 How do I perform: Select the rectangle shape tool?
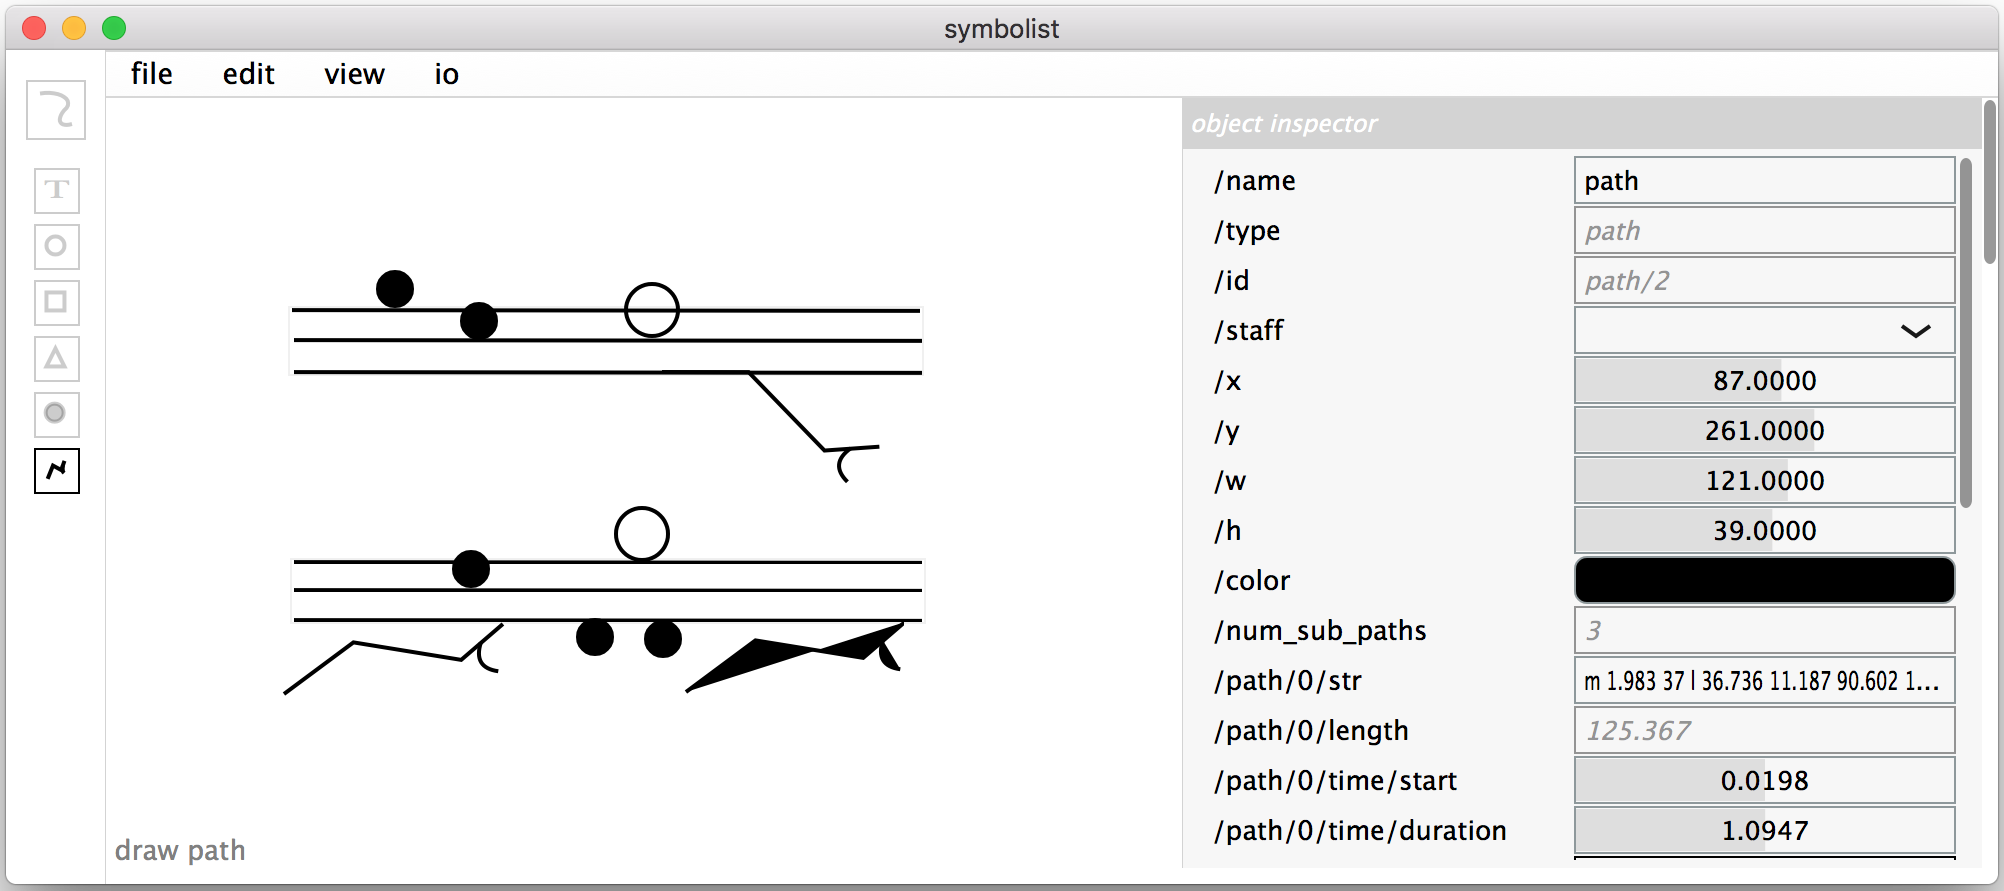[56, 302]
